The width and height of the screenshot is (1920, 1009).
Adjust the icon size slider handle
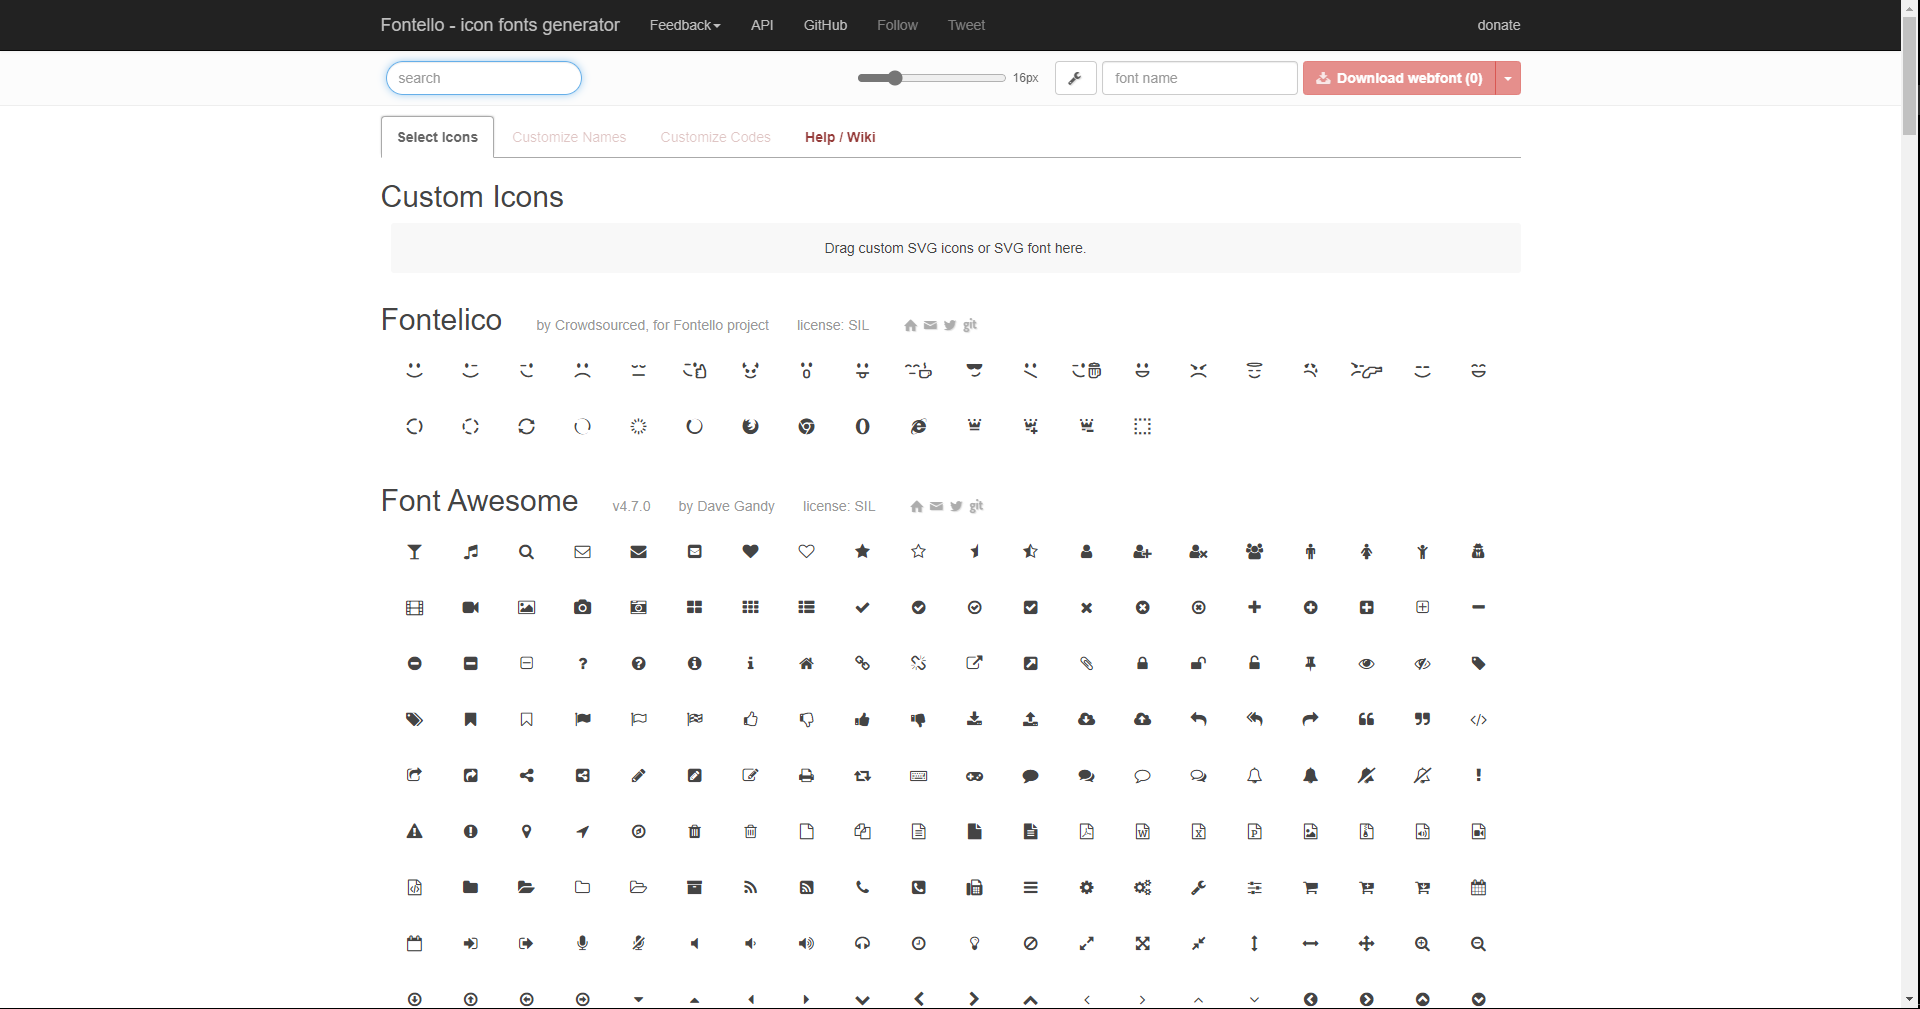coord(895,78)
